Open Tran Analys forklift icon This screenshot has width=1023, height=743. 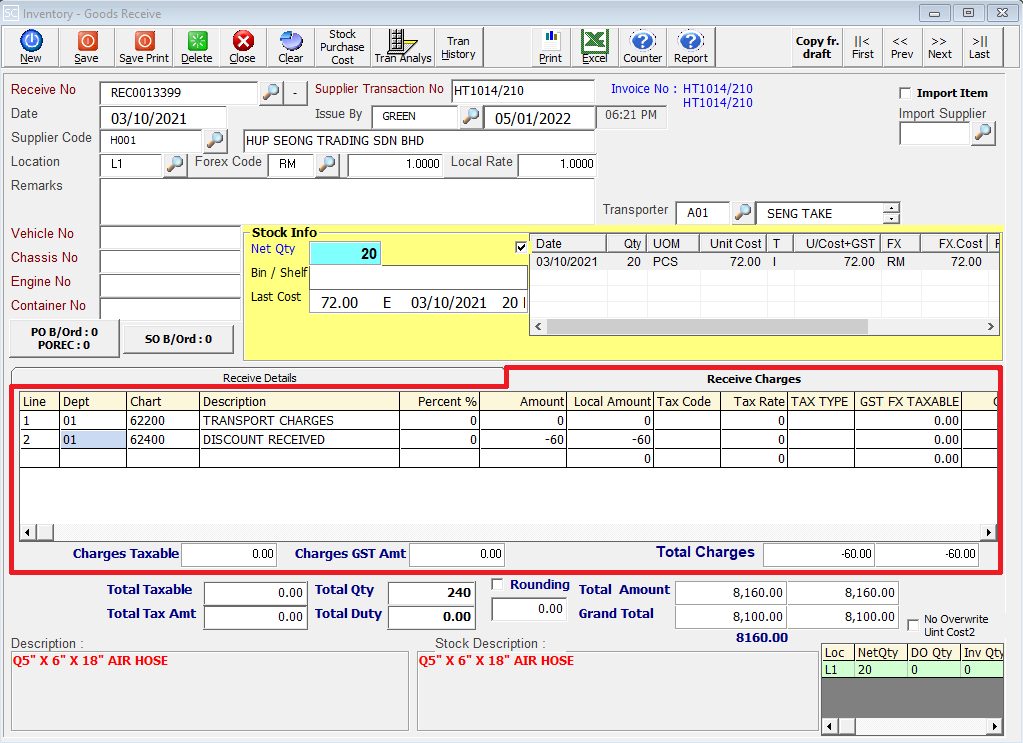coord(403,47)
